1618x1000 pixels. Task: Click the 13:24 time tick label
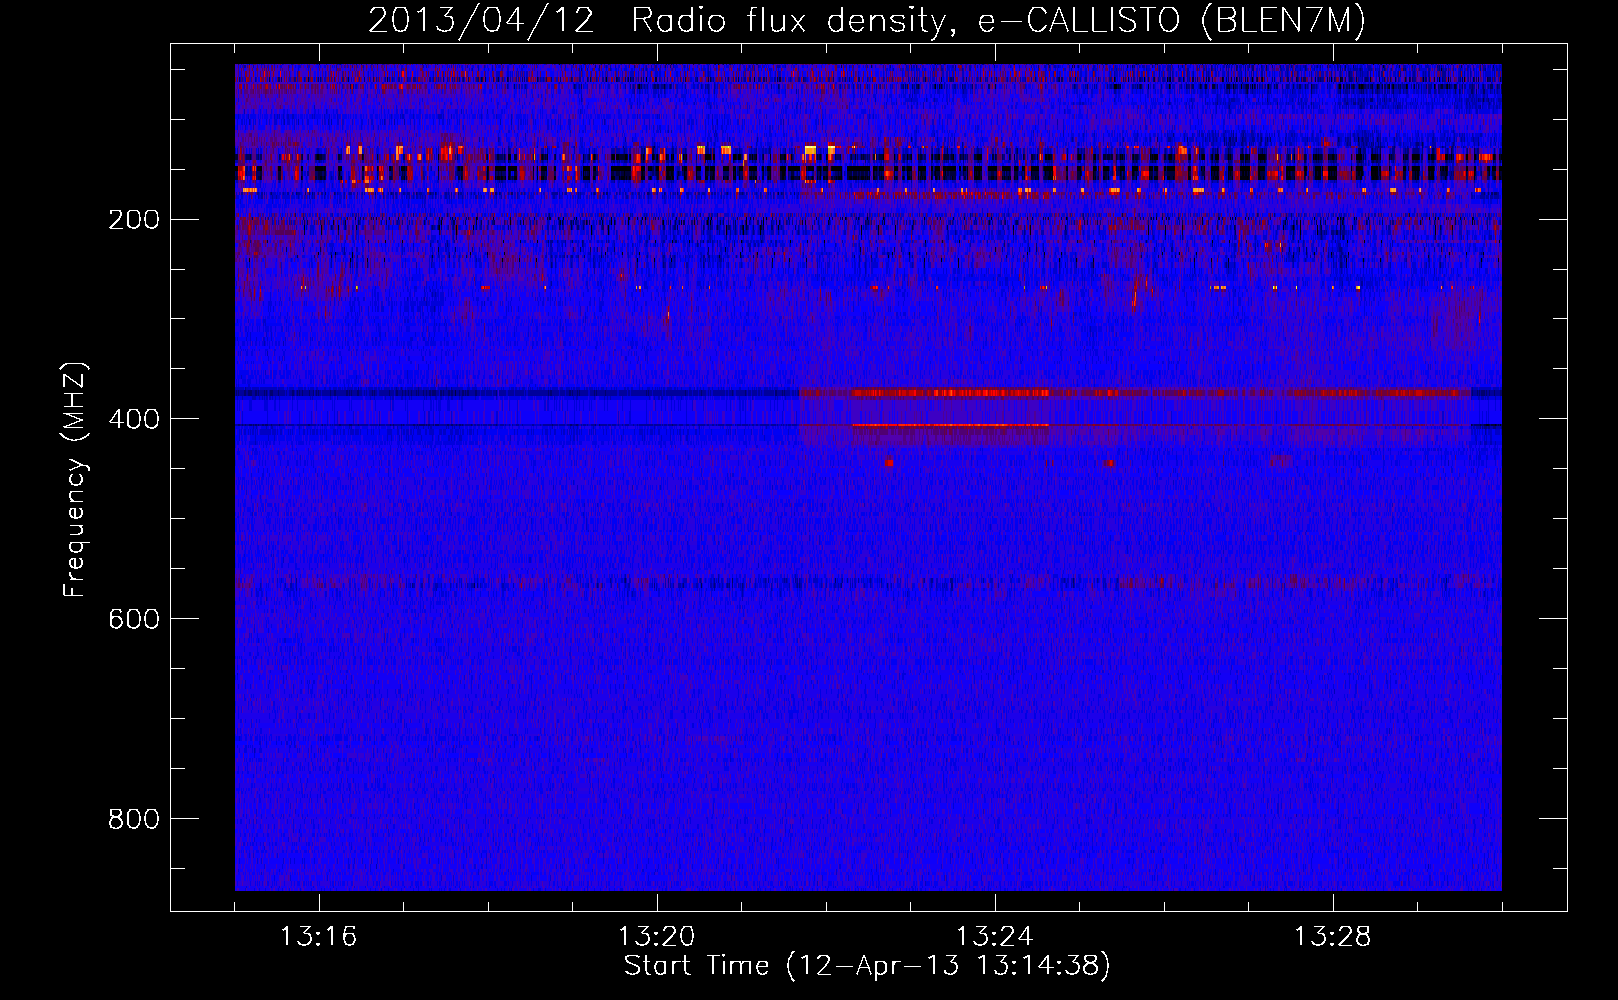(994, 936)
